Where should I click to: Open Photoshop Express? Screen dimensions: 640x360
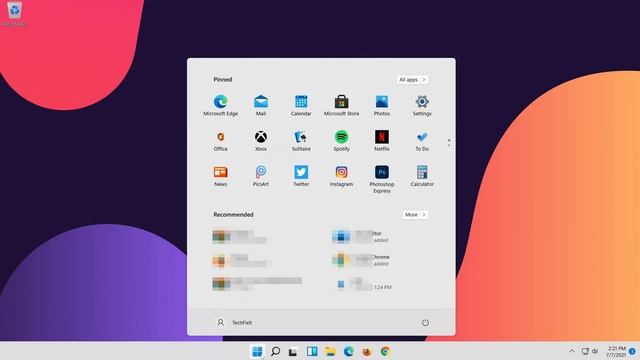click(382, 179)
